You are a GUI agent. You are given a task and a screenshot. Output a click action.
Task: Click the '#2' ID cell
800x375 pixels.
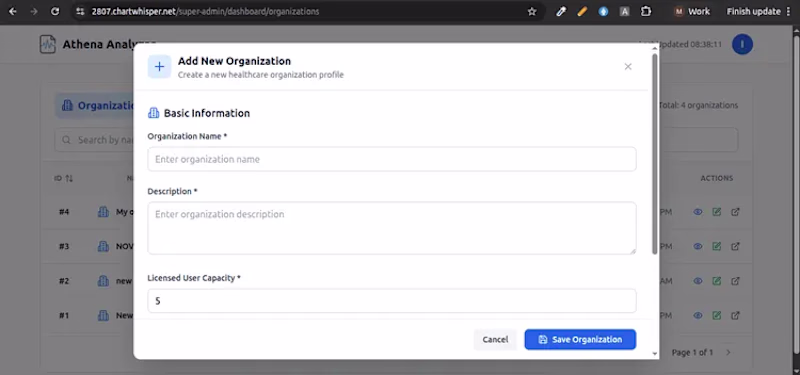click(64, 281)
